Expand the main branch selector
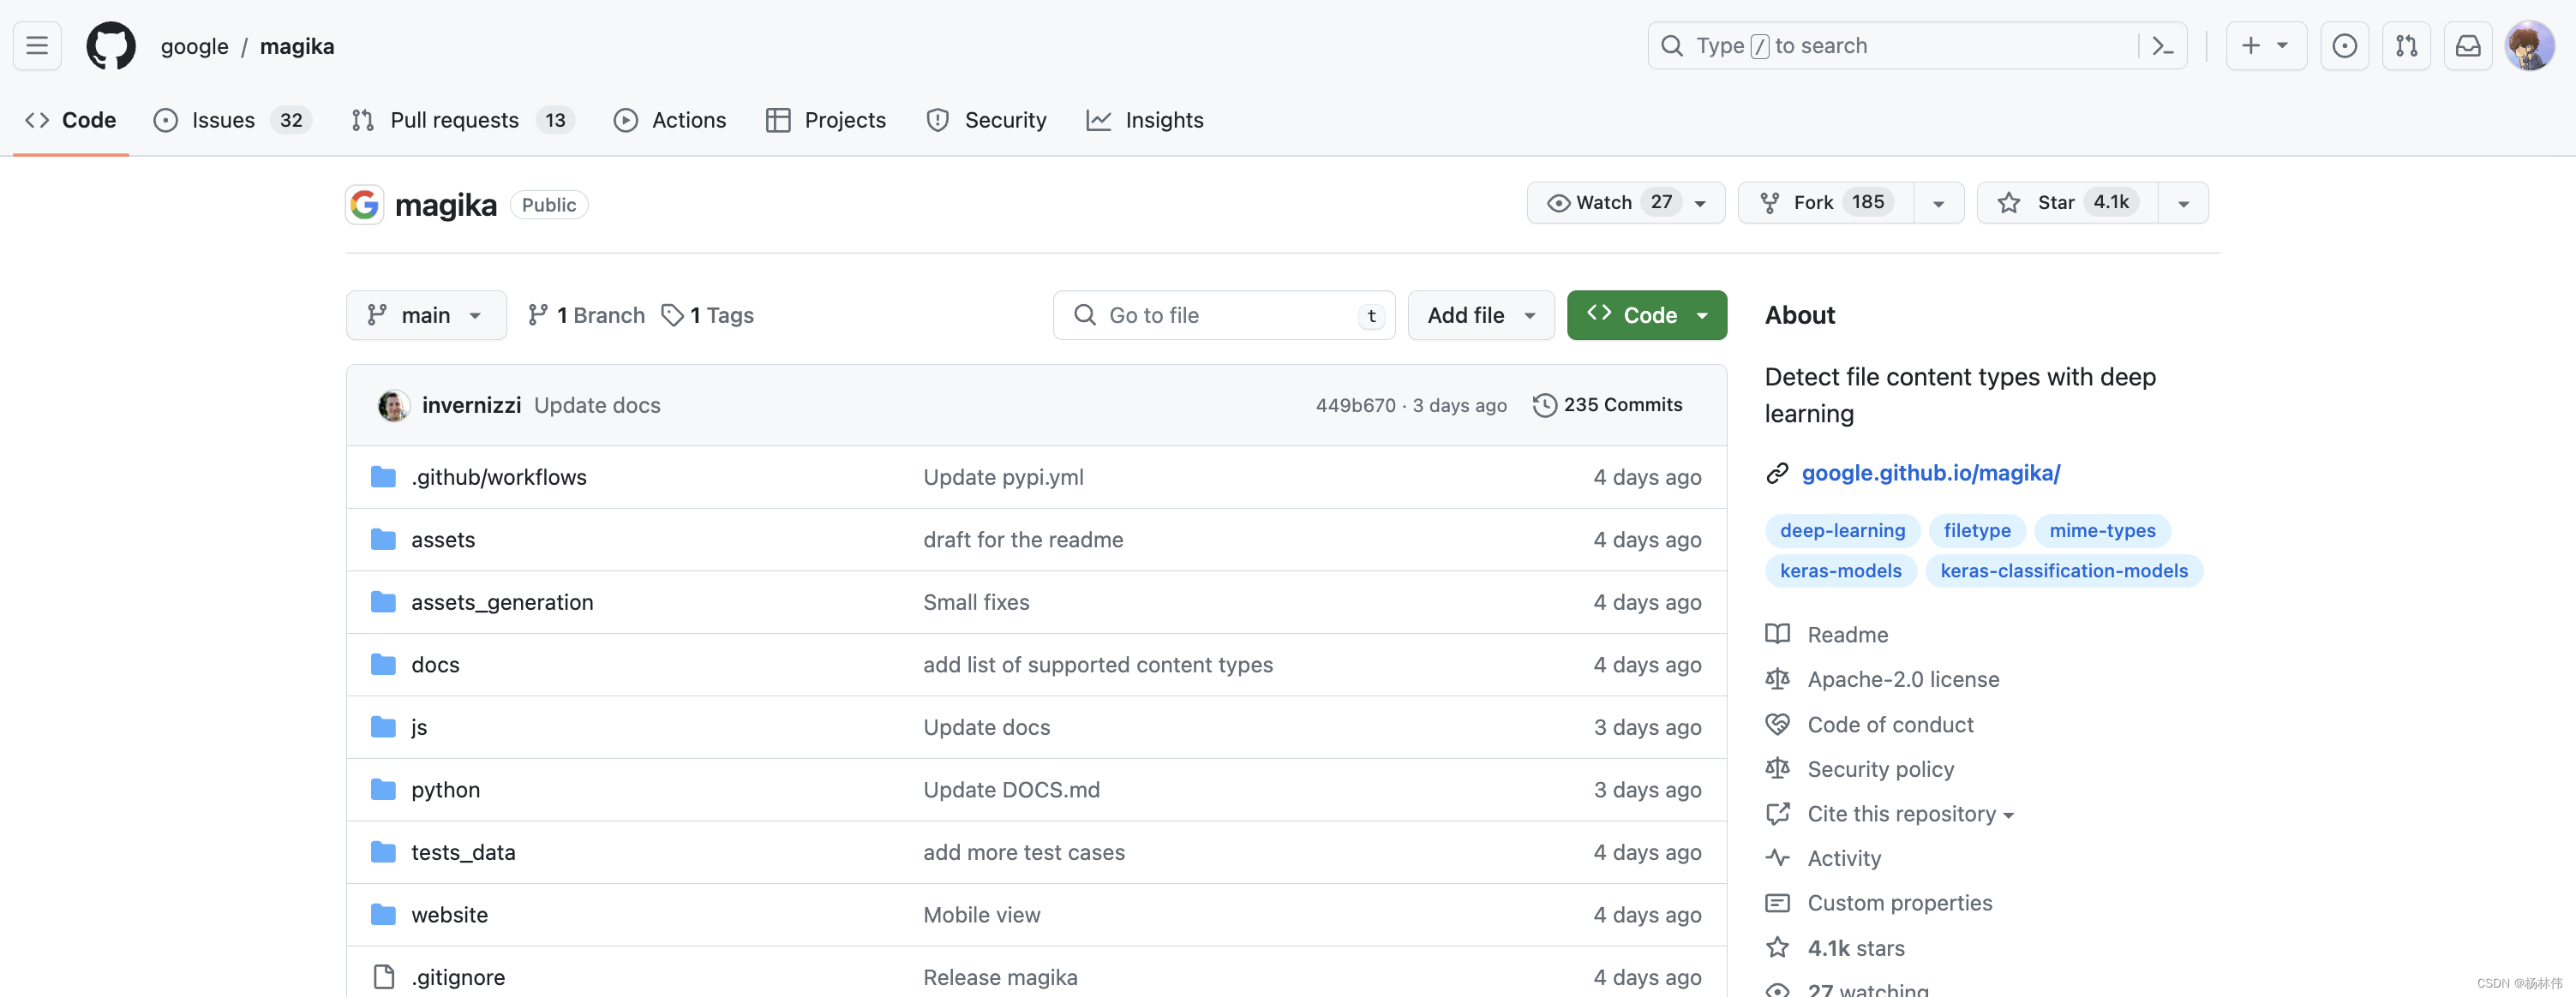 click(426, 315)
